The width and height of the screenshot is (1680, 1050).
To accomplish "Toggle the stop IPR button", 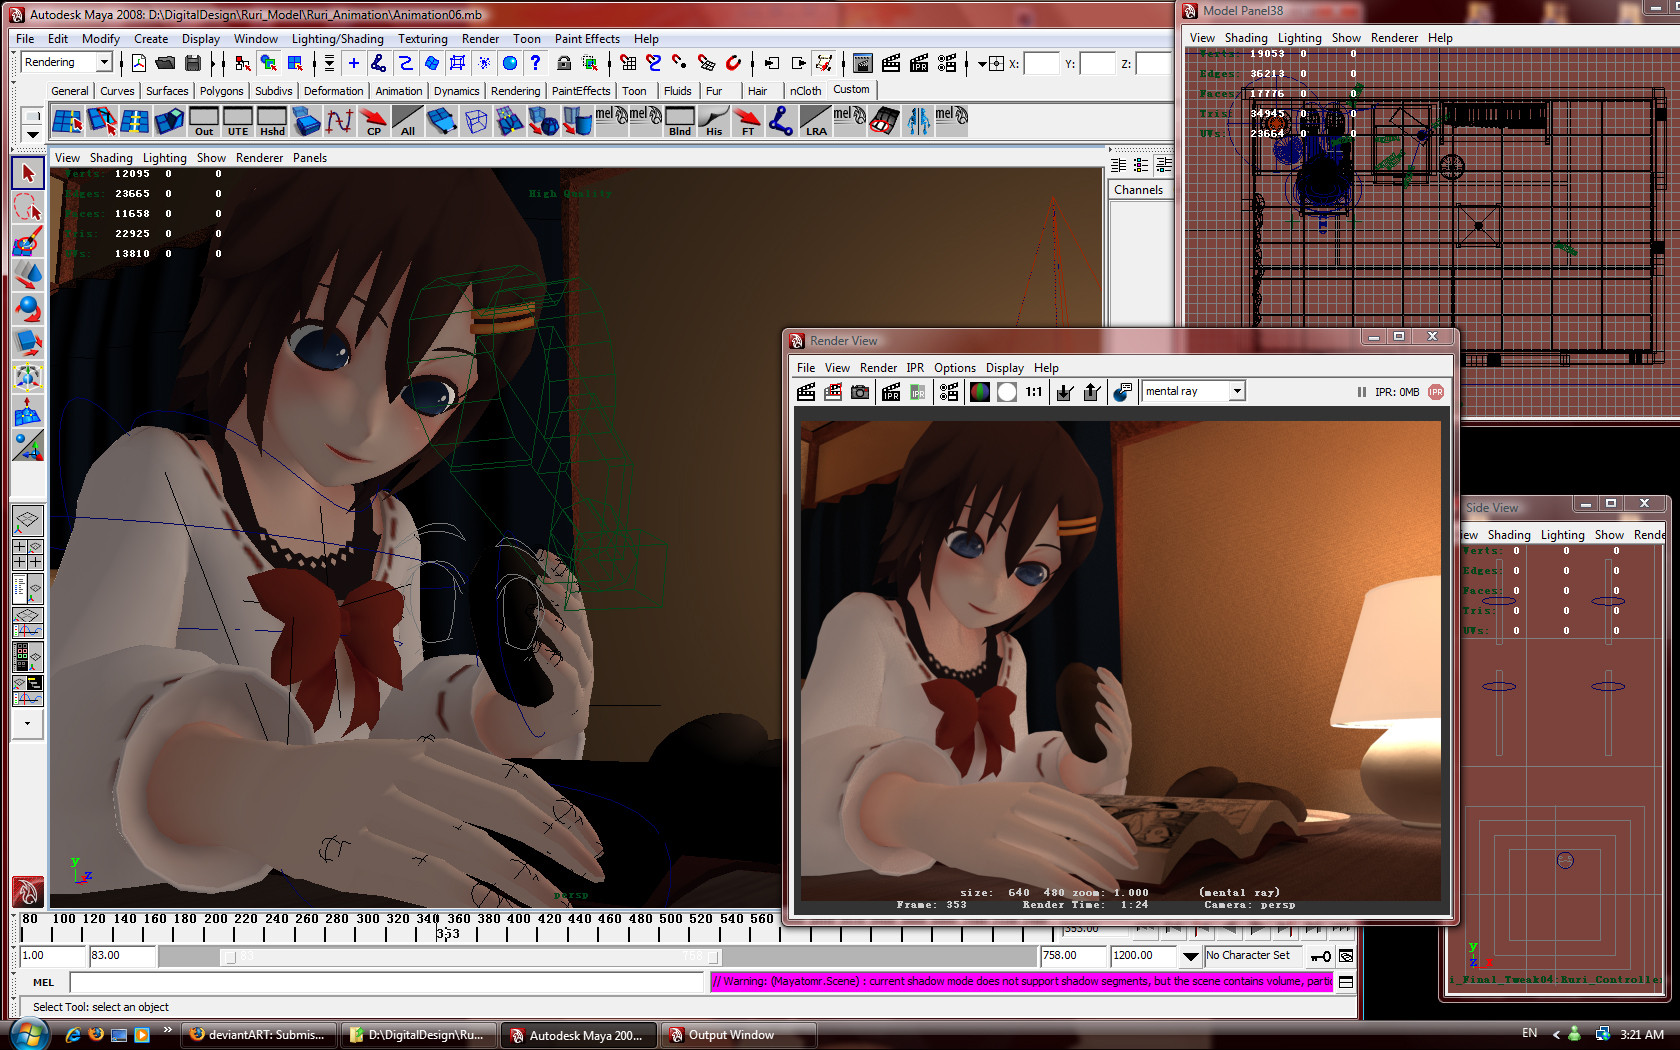I will (1436, 392).
